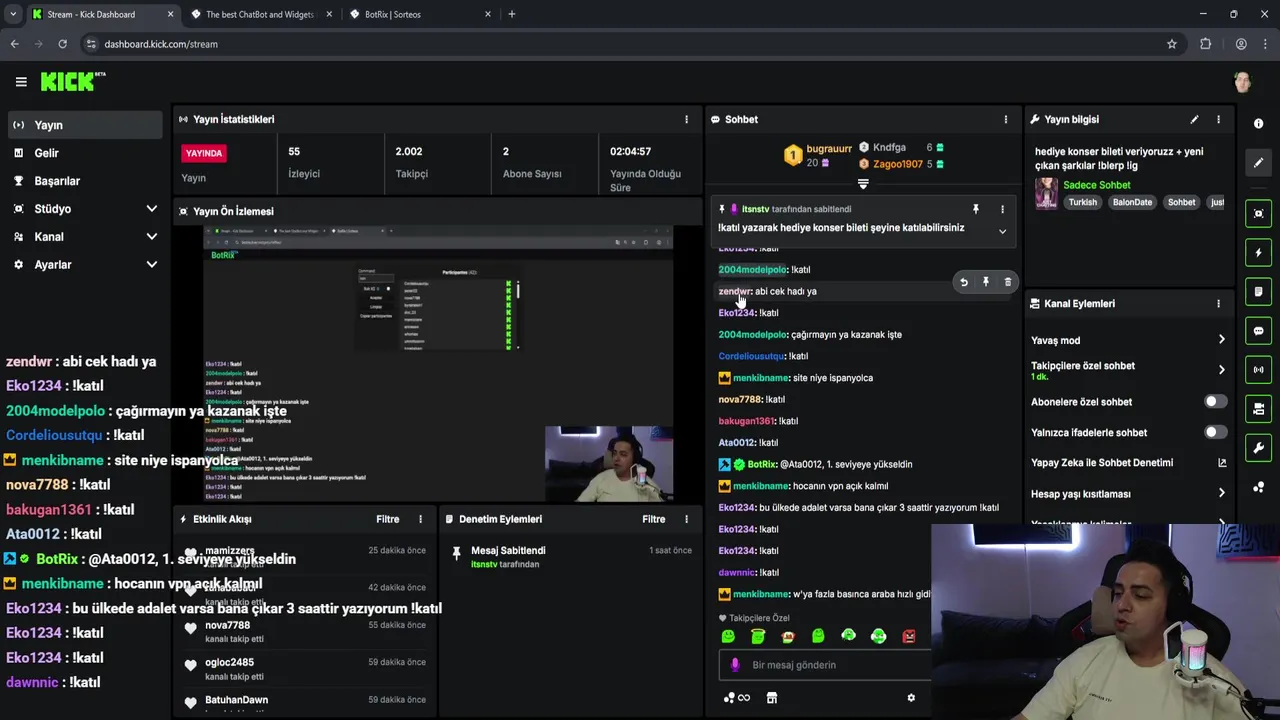Open Denetim Eylemleri panel options menu

click(686, 519)
